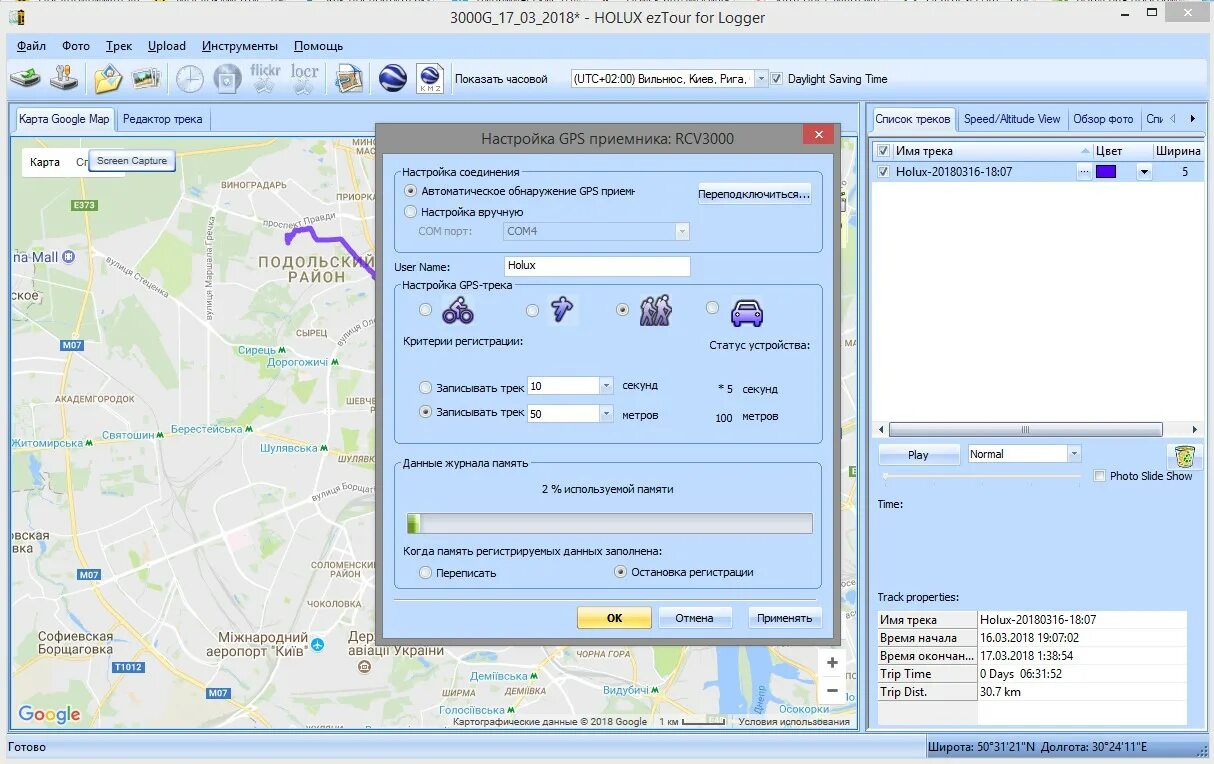
Task: Open the GPS device settings tools icon
Action: click(64, 78)
